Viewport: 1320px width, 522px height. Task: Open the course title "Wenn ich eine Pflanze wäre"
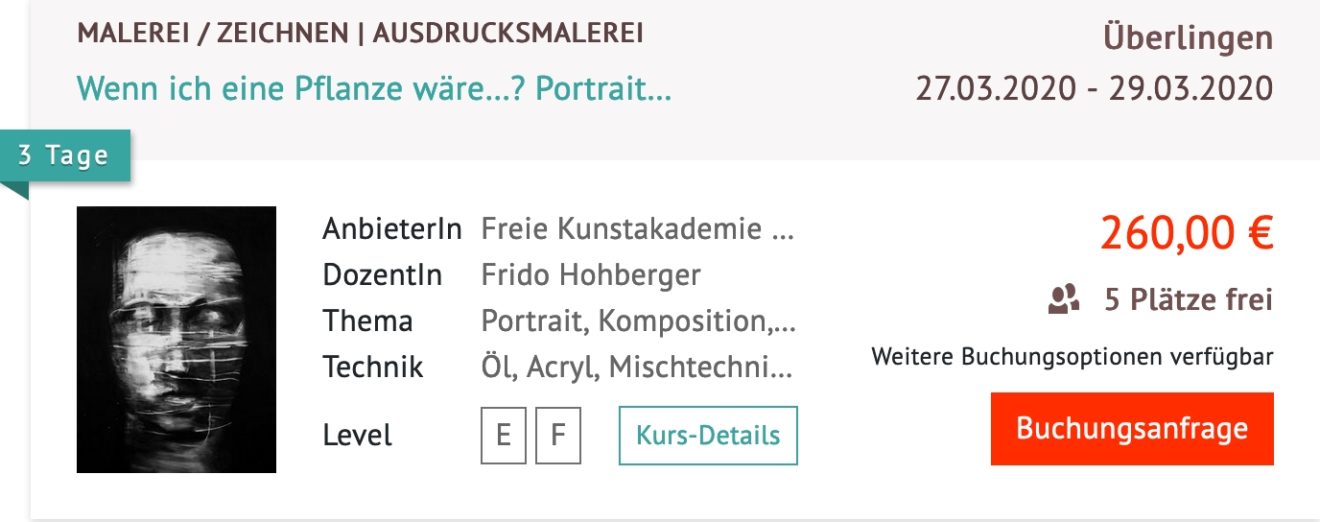pos(373,89)
